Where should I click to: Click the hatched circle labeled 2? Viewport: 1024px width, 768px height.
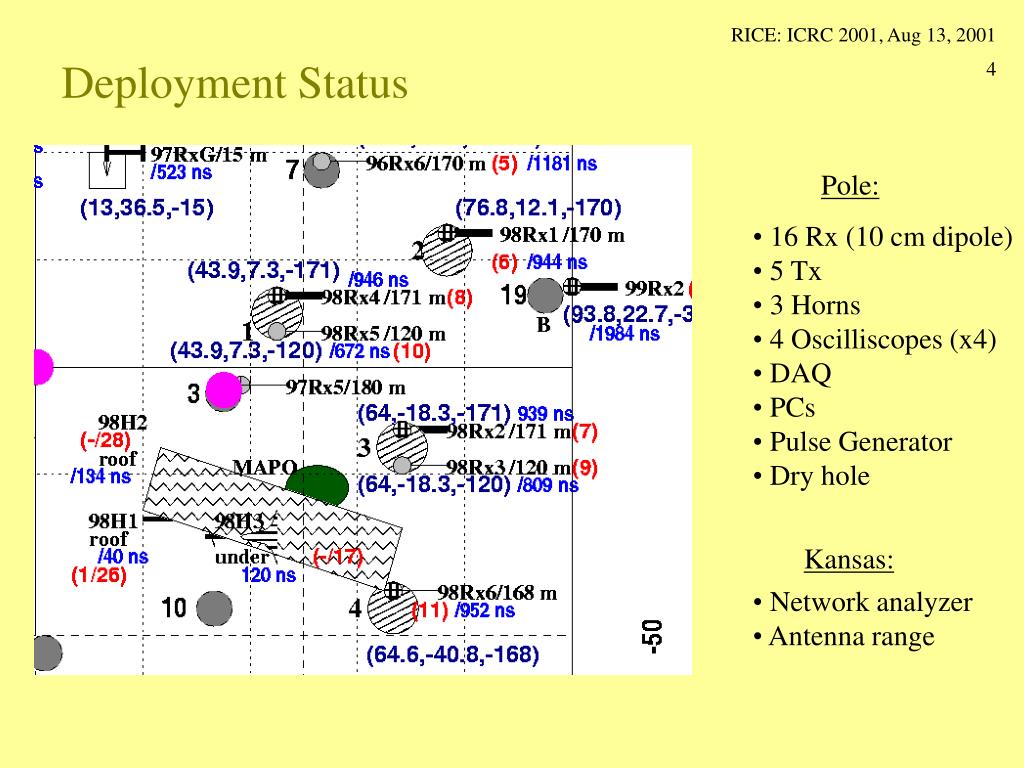click(447, 251)
